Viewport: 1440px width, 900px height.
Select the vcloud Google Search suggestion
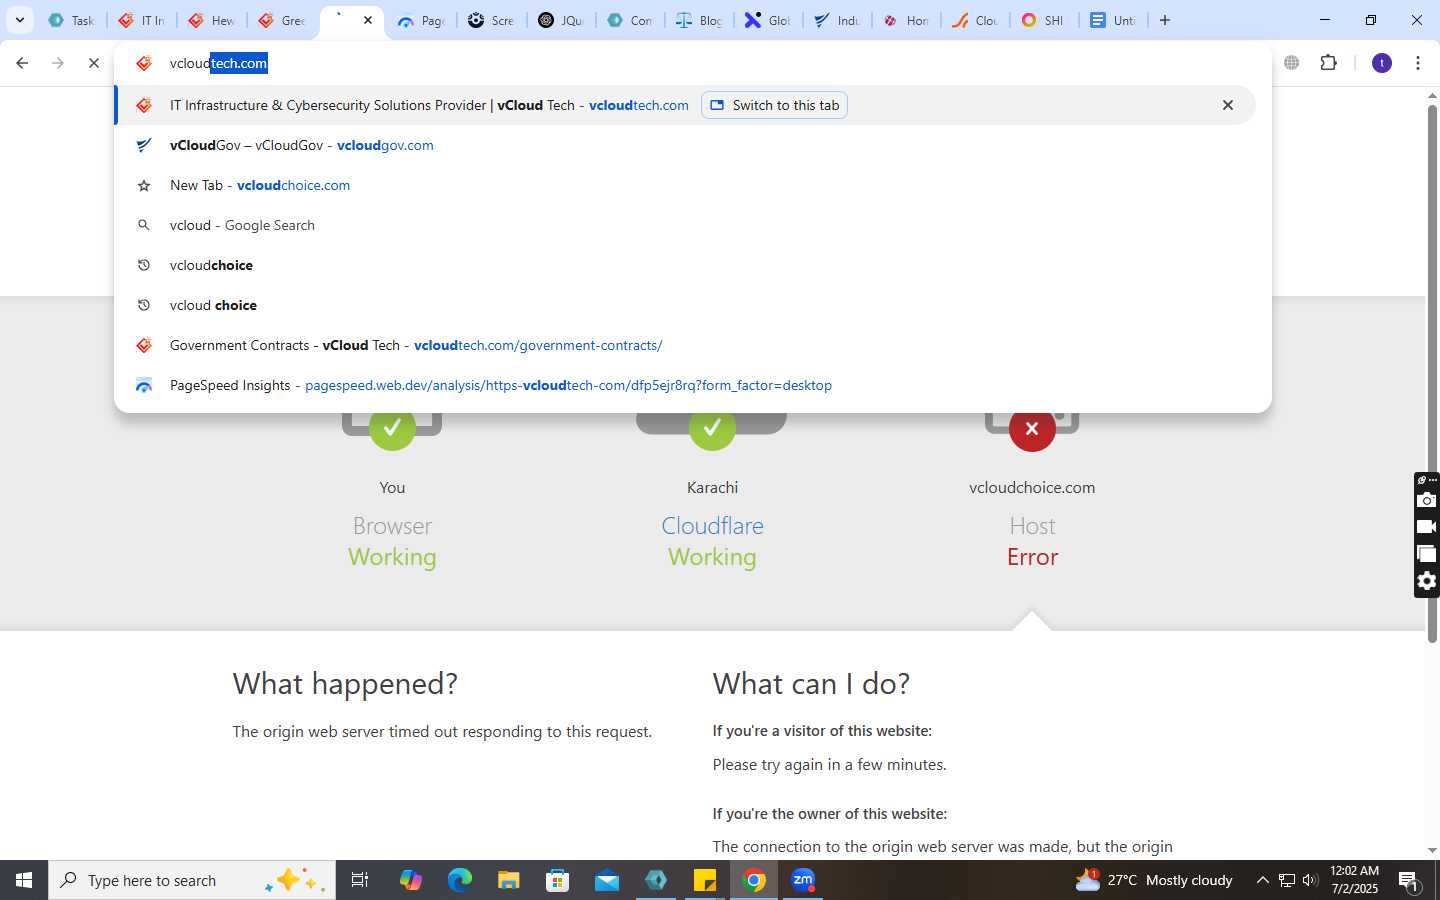[x=685, y=225]
